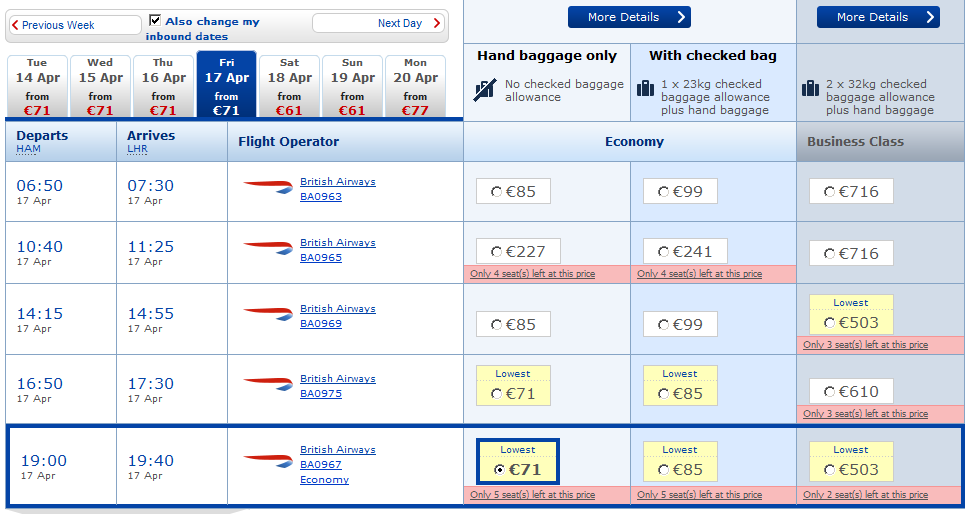Click British Airways logo for the 10:40 flight
Viewport: 971px width, 514px height.
(267, 247)
